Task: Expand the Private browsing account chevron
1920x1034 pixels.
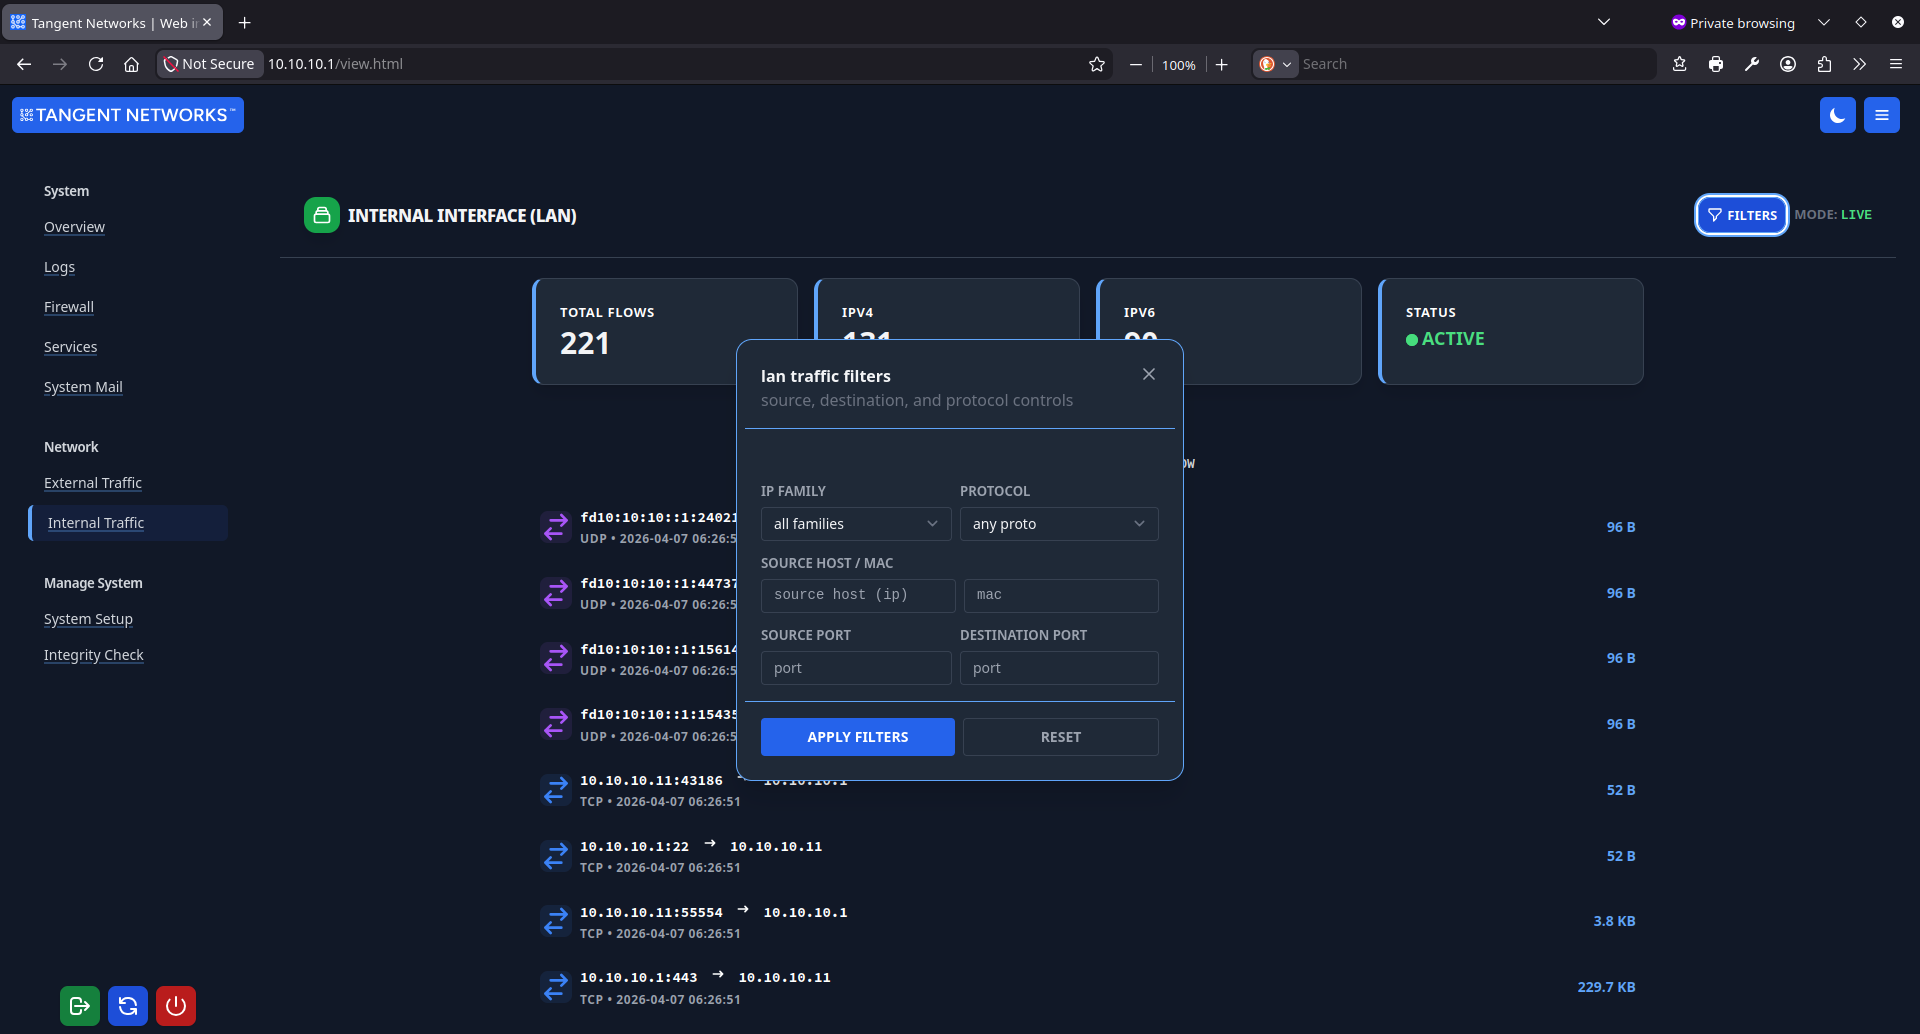Action: click(x=1824, y=21)
